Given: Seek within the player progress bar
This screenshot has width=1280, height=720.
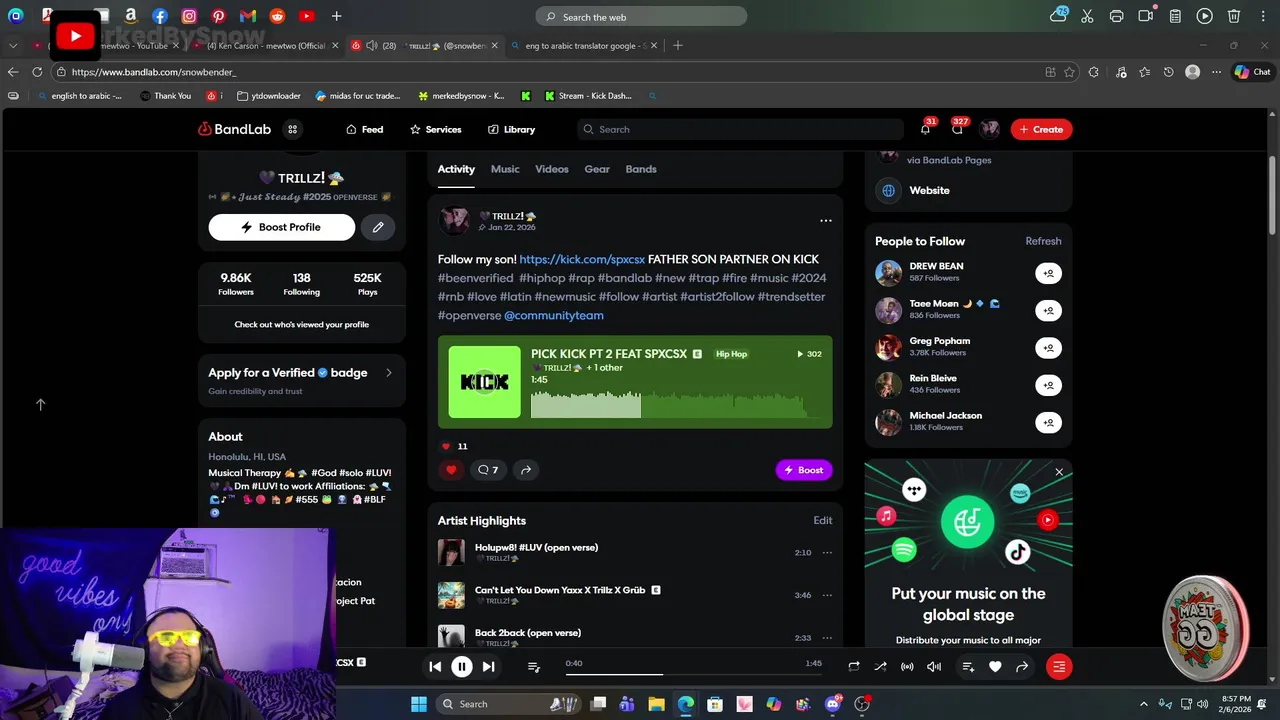Looking at the screenshot, I should pos(692,674).
